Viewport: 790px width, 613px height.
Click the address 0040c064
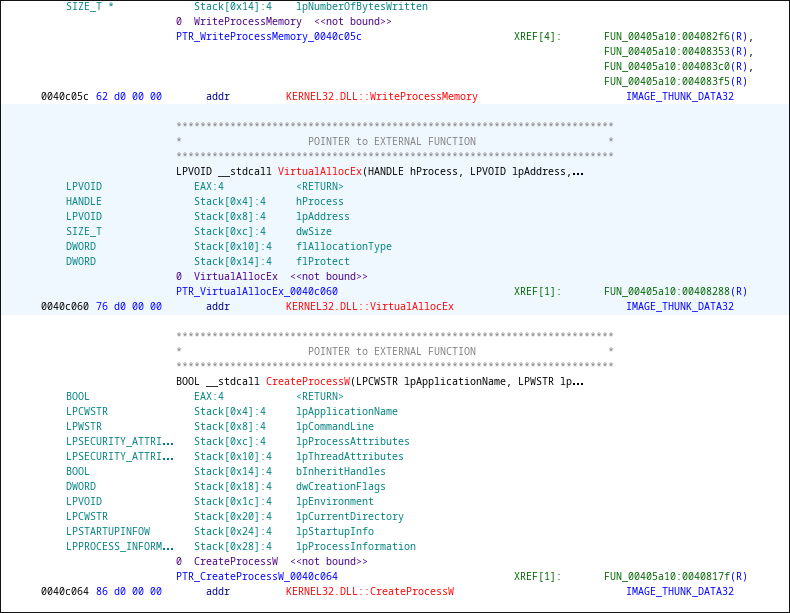point(65,592)
